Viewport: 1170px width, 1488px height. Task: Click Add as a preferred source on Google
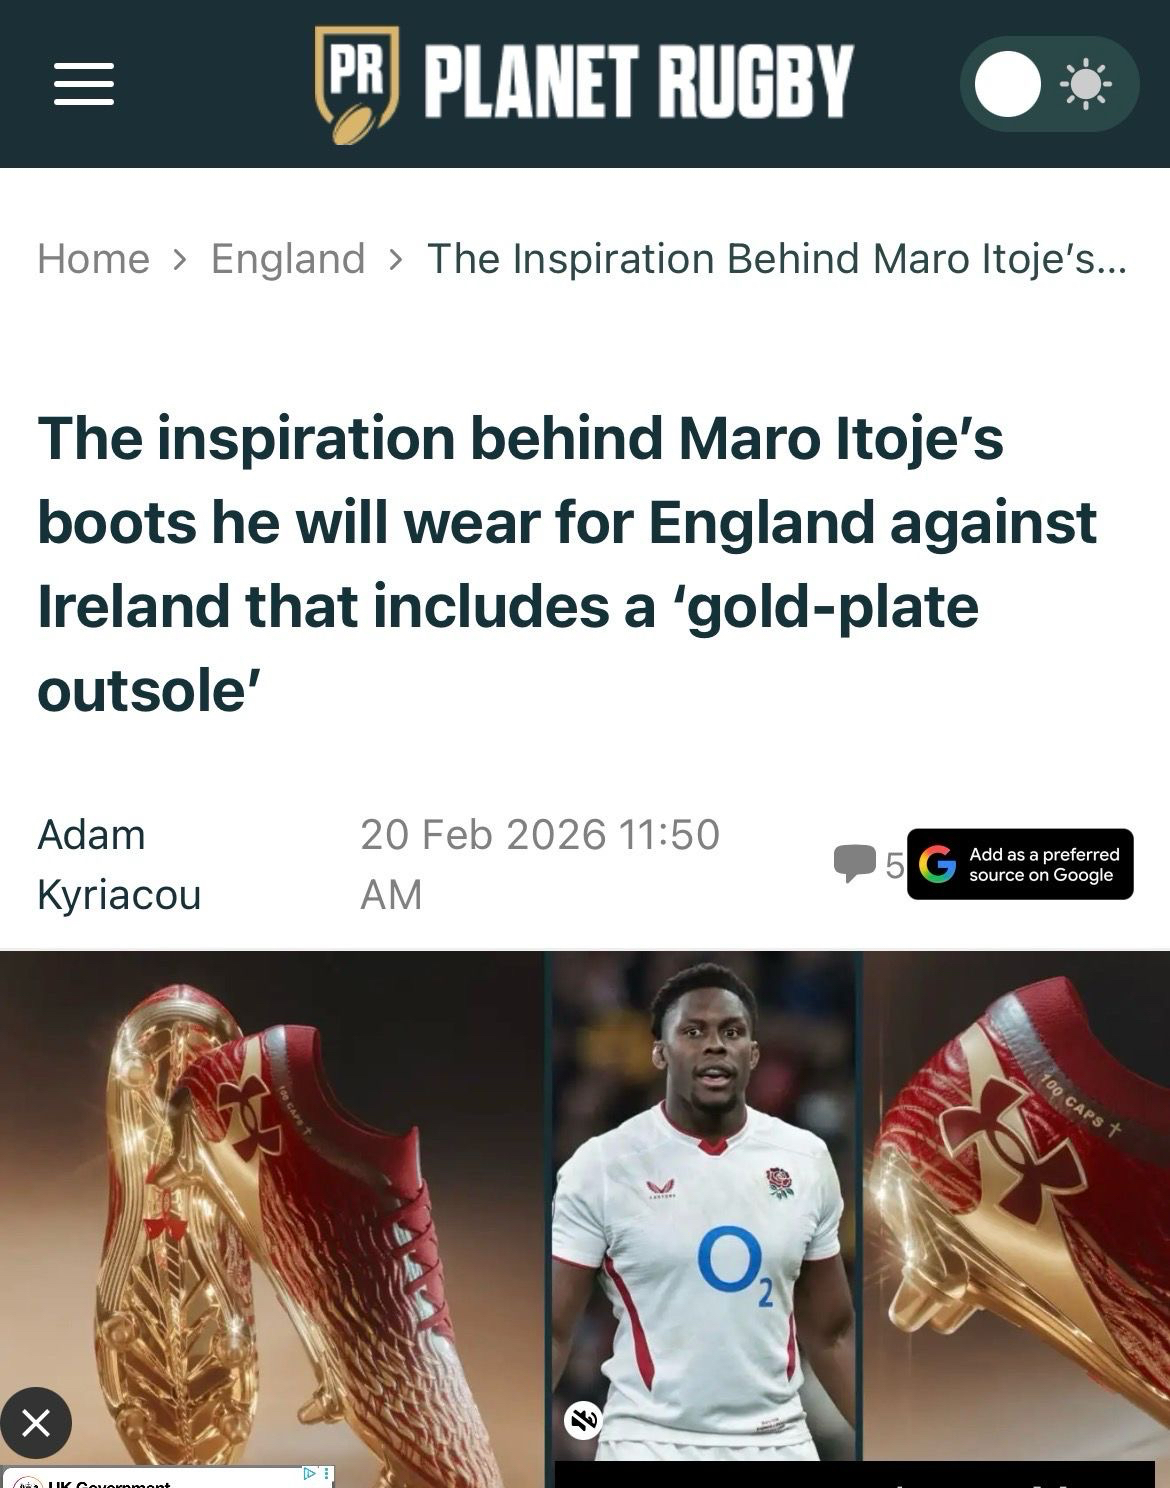click(1020, 864)
